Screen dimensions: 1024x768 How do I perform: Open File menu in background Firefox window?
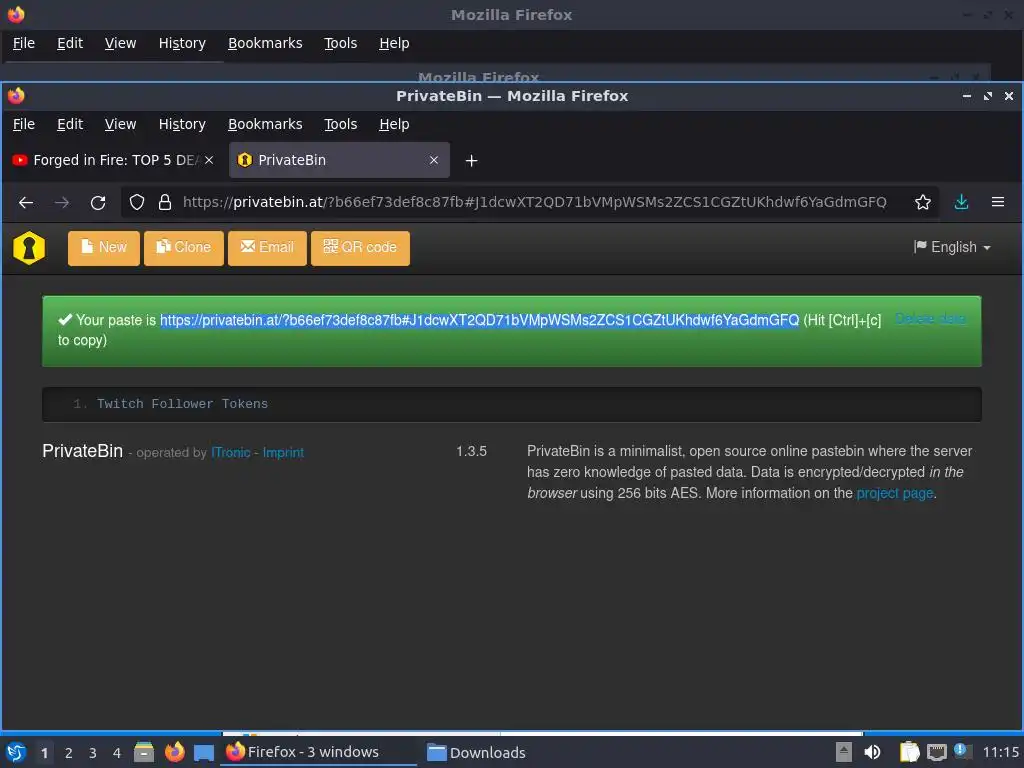[x=24, y=43]
